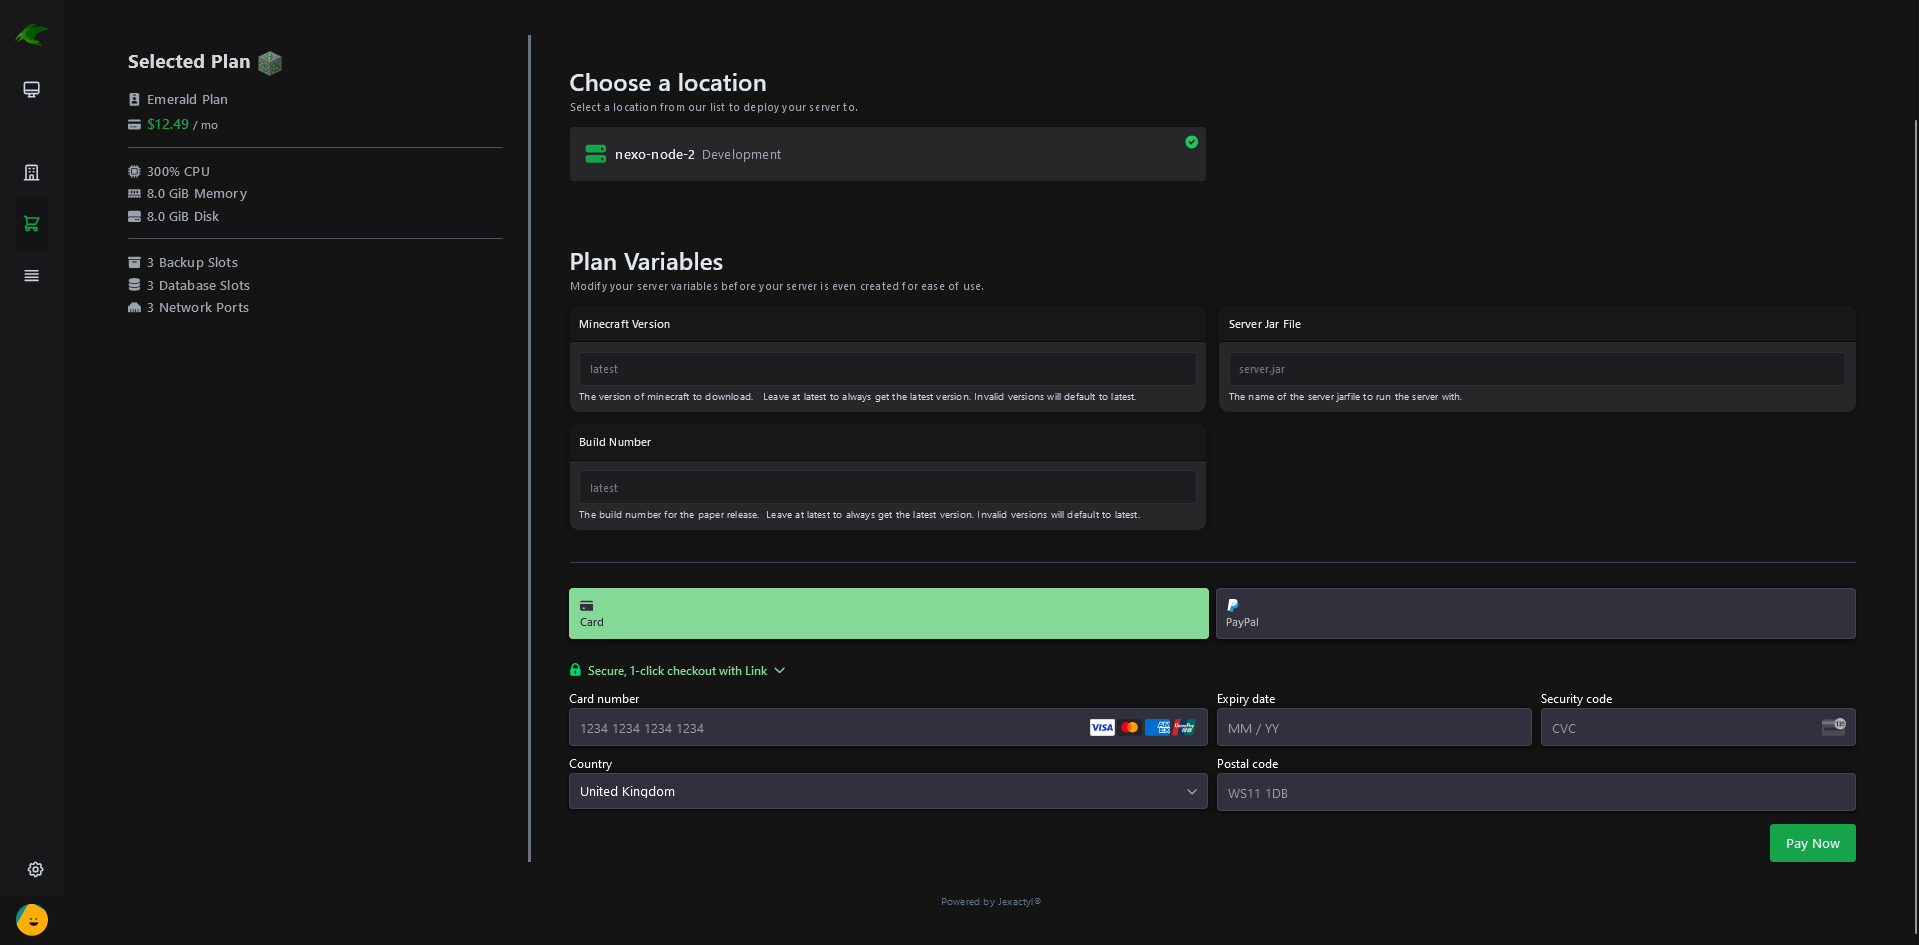Click the network icon beside Network Ports
The image size is (1920, 945).
click(134, 308)
